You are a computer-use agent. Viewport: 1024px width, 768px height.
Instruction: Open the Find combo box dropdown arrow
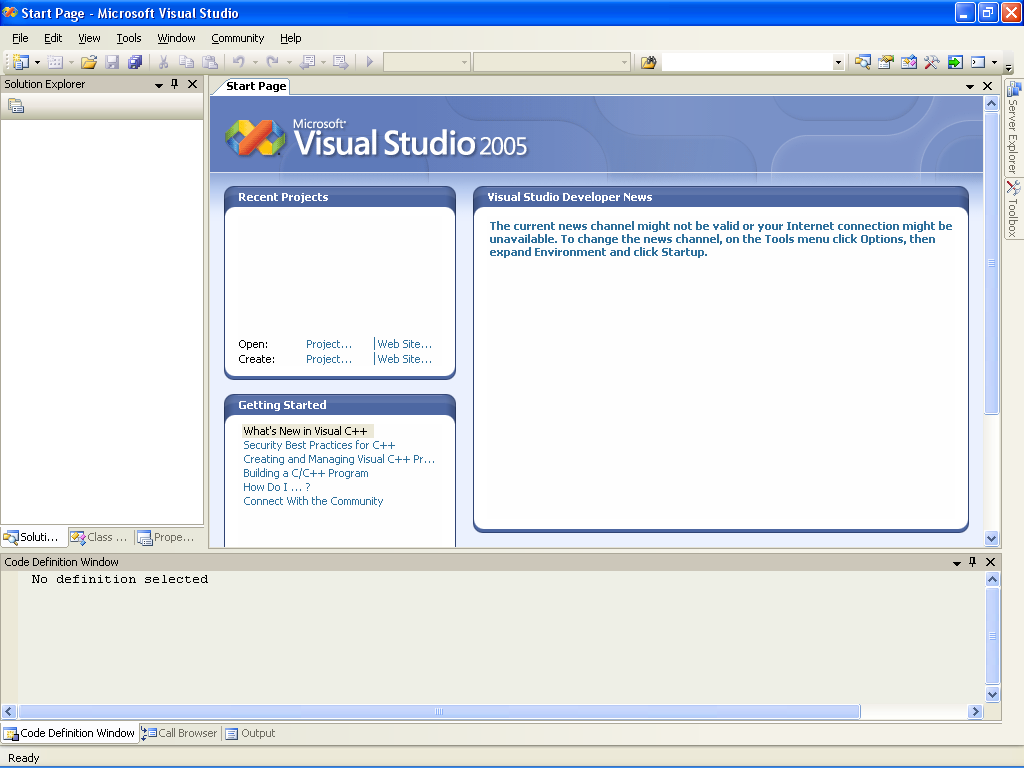[x=838, y=63]
